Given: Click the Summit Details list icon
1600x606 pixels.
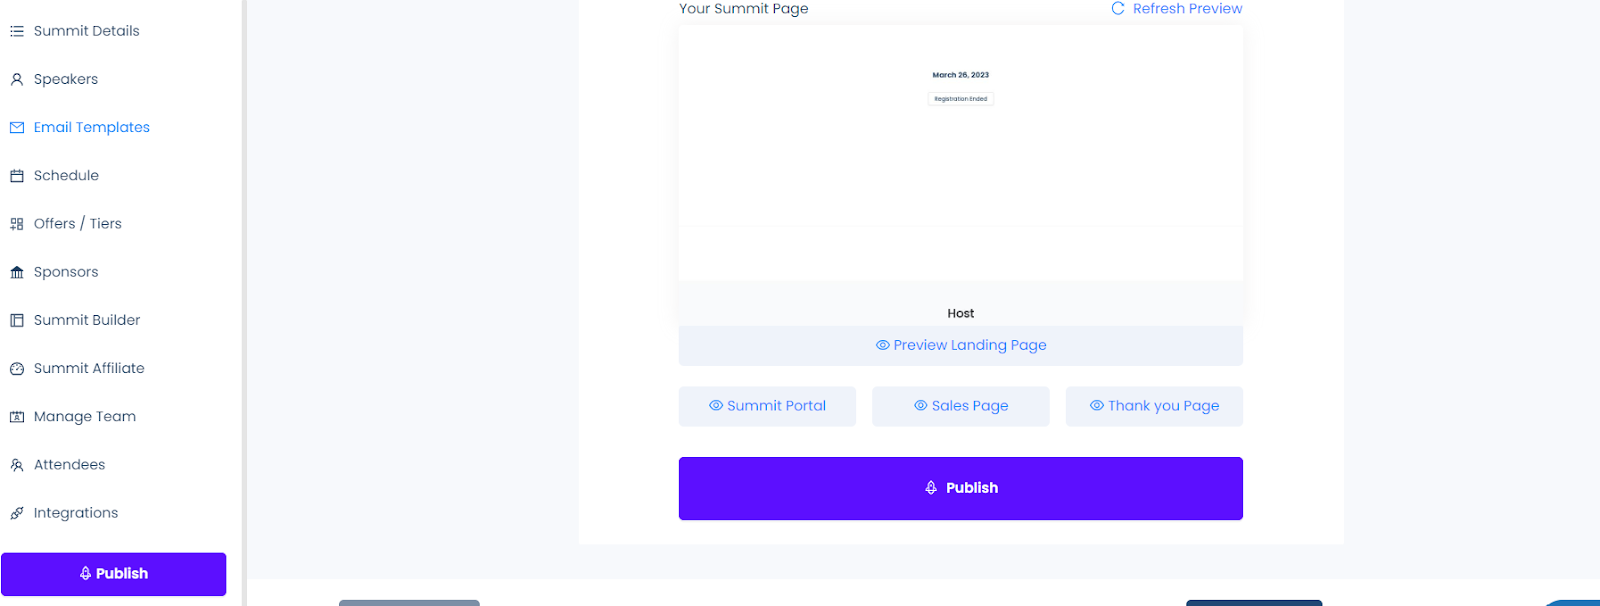Looking at the screenshot, I should click(x=17, y=31).
